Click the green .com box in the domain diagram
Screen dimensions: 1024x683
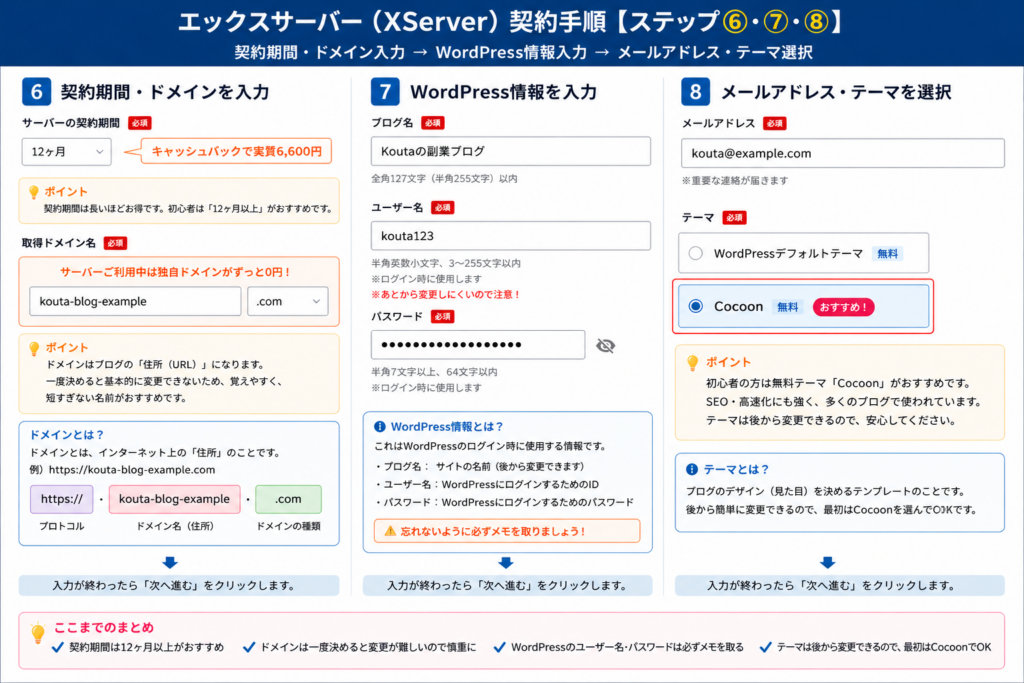click(288, 500)
